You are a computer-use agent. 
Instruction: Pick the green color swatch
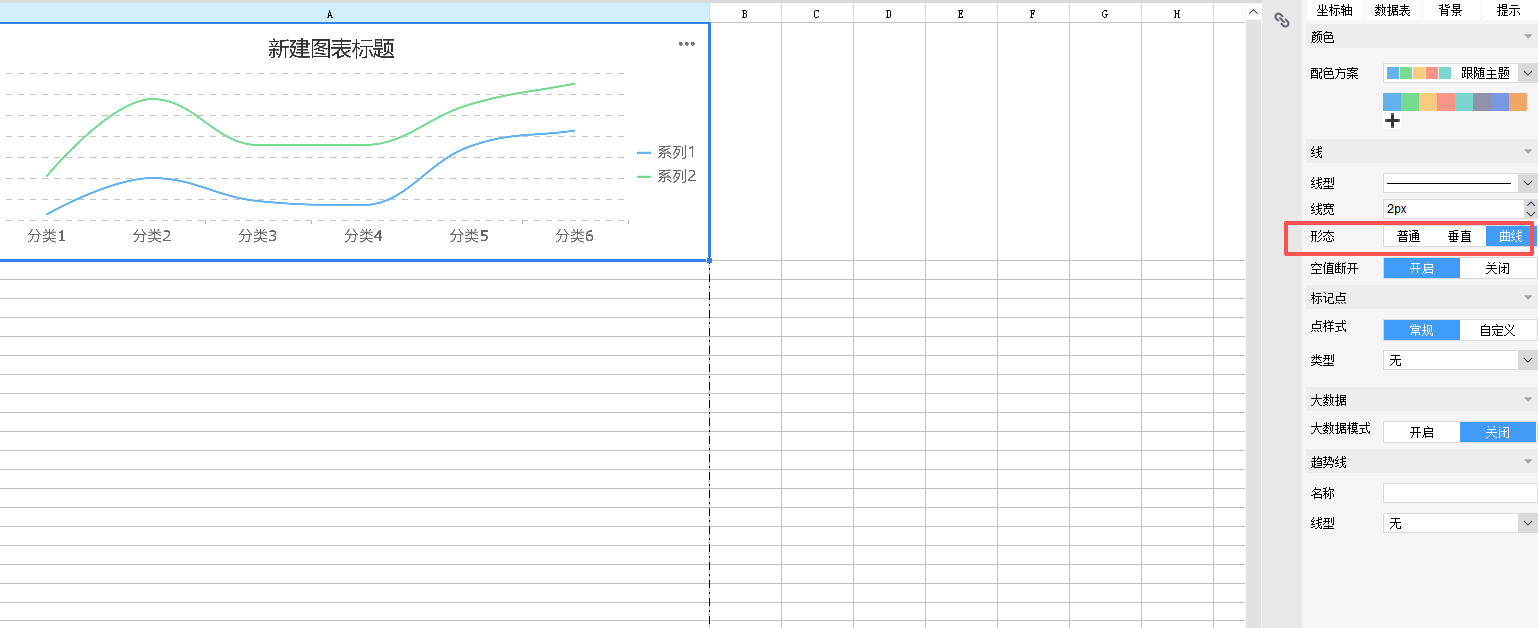tap(1410, 102)
